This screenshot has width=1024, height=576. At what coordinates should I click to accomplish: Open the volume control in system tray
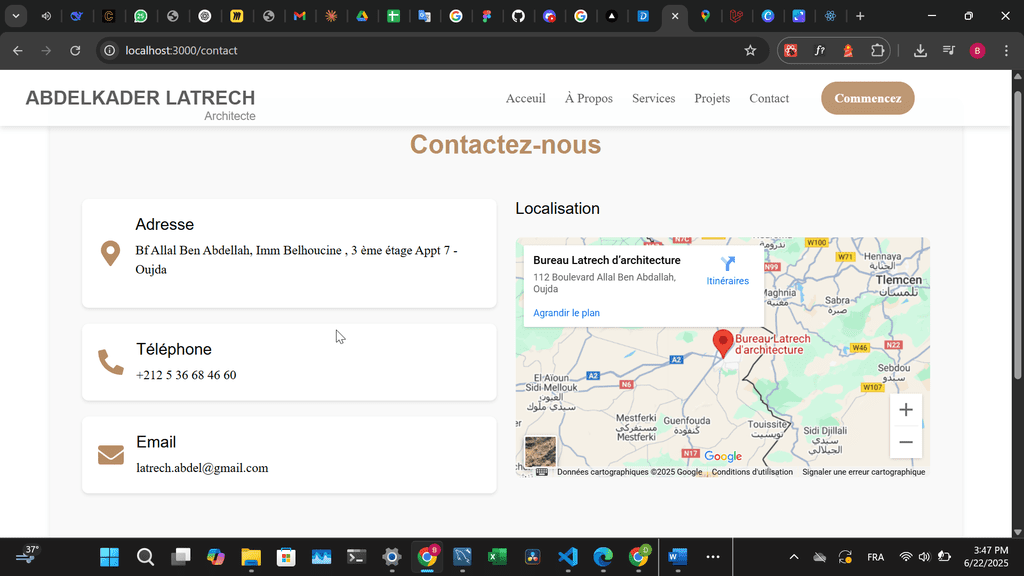point(923,556)
